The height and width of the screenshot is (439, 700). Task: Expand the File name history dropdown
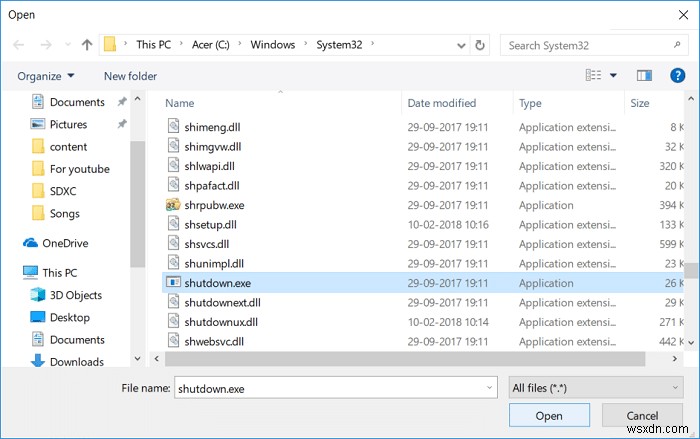[x=489, y=386]
